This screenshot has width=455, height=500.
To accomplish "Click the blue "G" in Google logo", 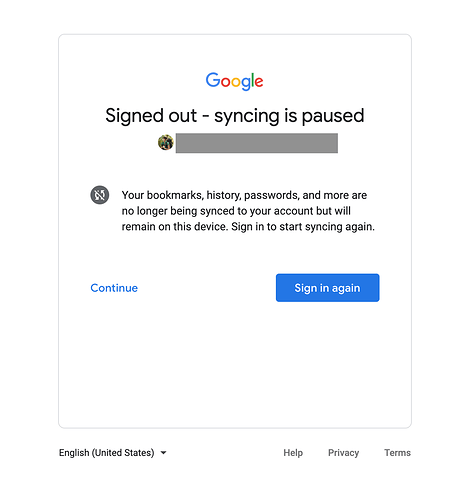I will (x=212, y=80).
